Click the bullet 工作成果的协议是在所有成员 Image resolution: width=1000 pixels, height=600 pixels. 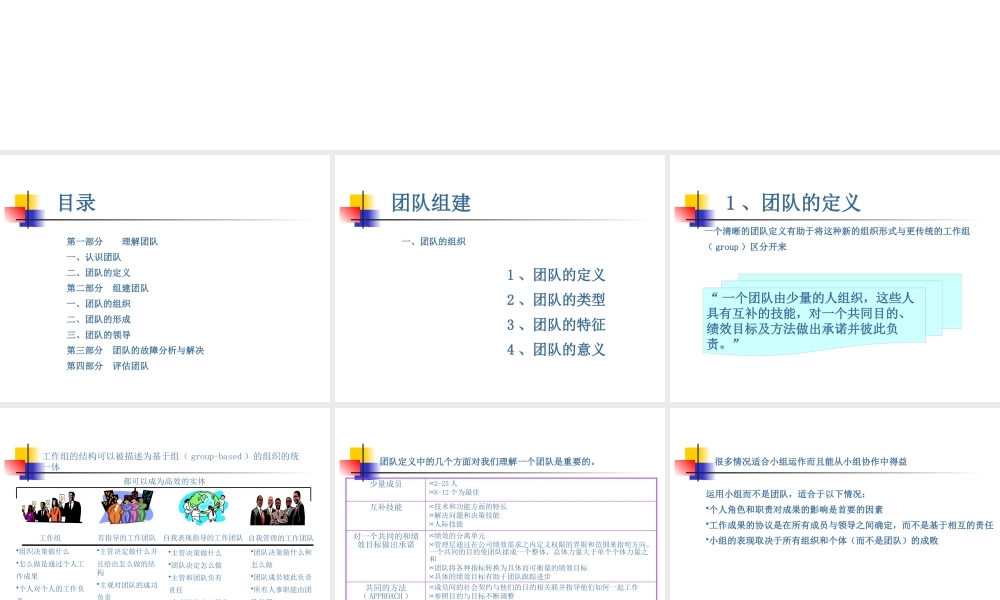click(x=849, y=525)
